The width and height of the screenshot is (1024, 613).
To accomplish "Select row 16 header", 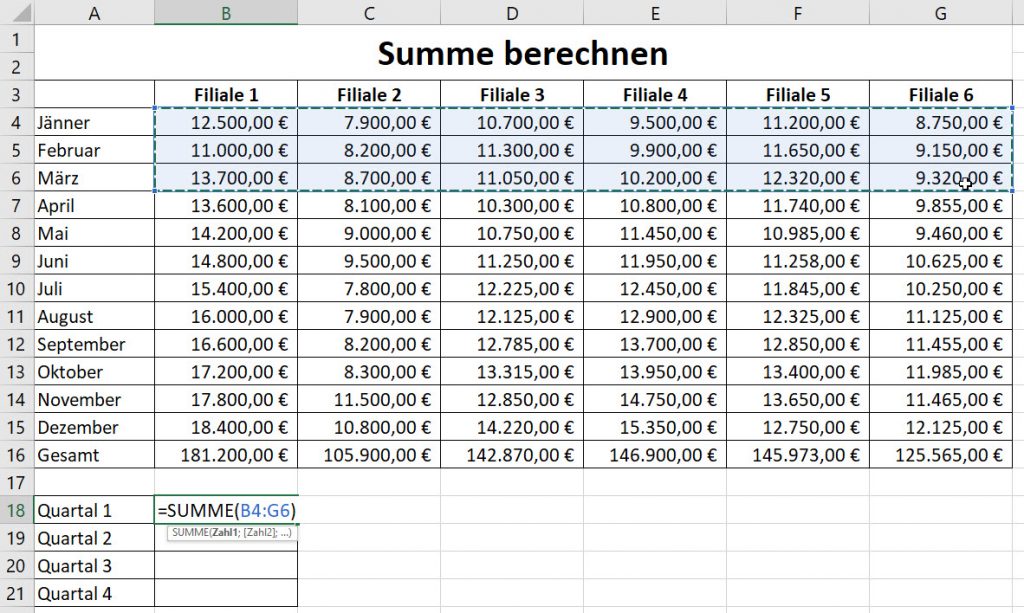I will (x=17, y=455).
